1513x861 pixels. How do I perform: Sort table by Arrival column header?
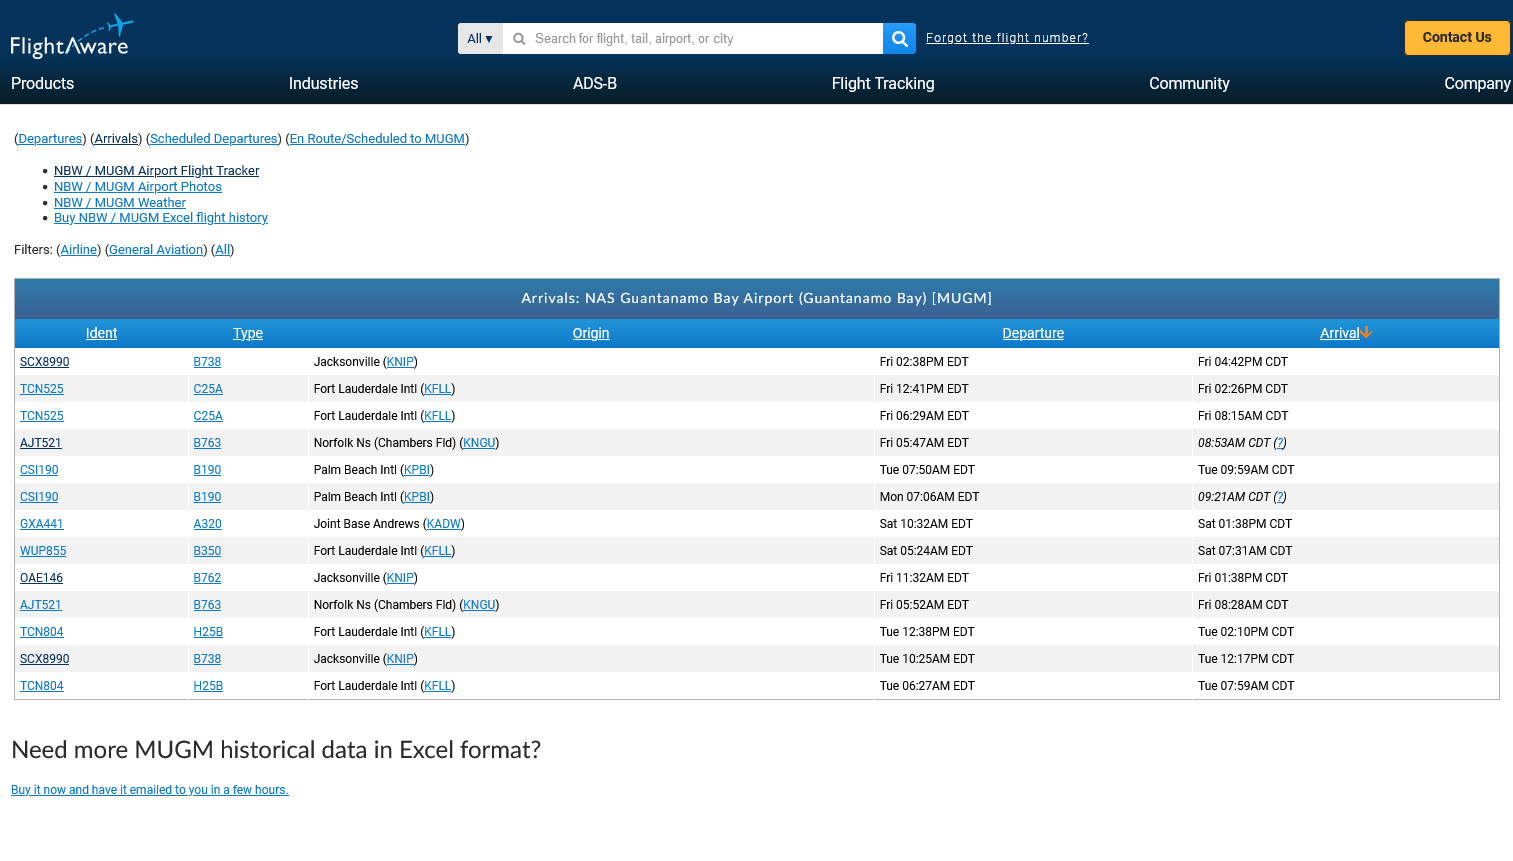tap(1339, 333)
